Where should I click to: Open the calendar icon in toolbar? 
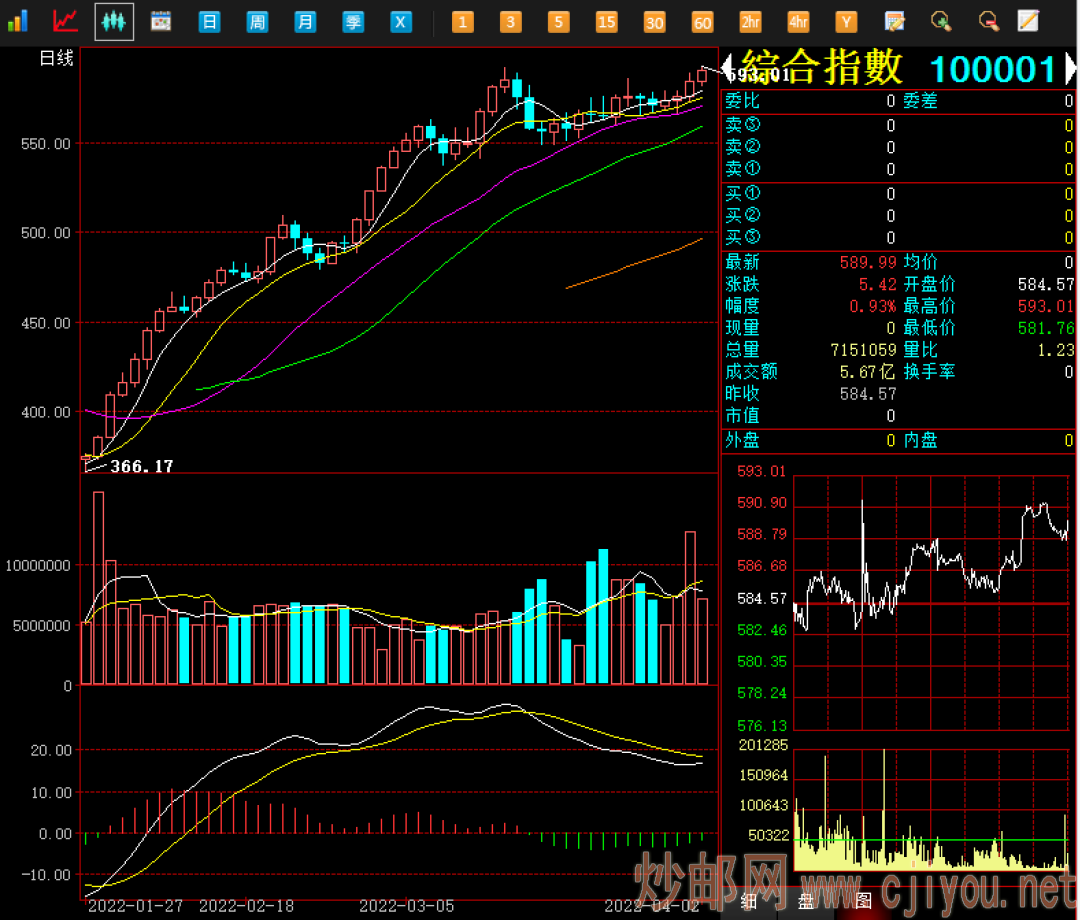tap(160, 21)
